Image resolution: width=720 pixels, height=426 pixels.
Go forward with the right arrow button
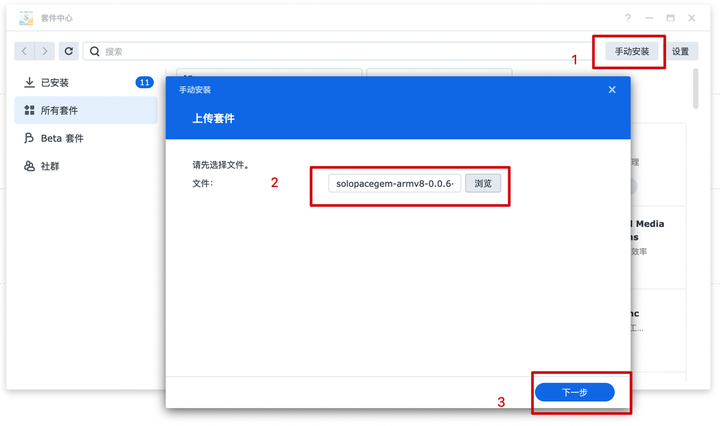(x=45, y=51)
